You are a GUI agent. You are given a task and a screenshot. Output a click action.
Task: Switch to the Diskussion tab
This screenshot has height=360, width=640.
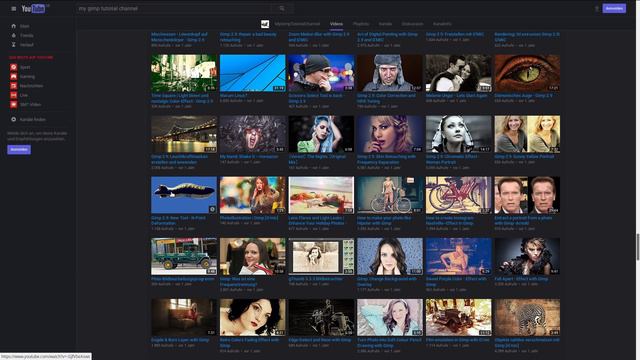(x=412, y=24)
